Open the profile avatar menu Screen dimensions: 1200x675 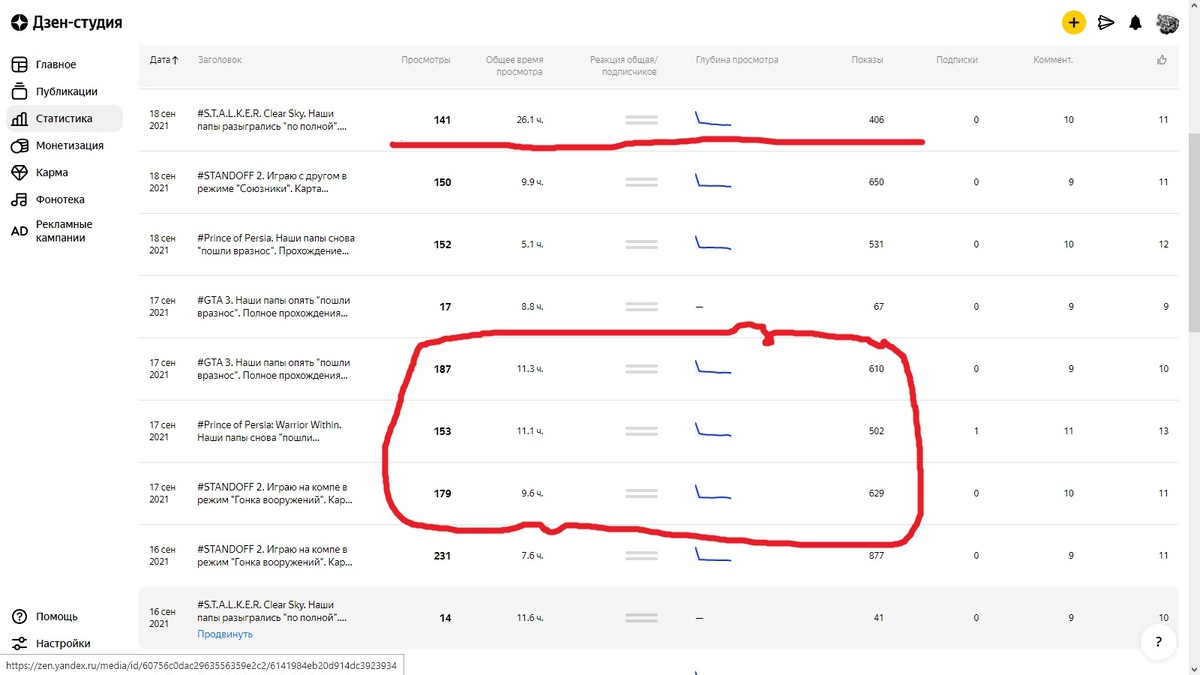pyautogui.click(x=1167, y=22)
